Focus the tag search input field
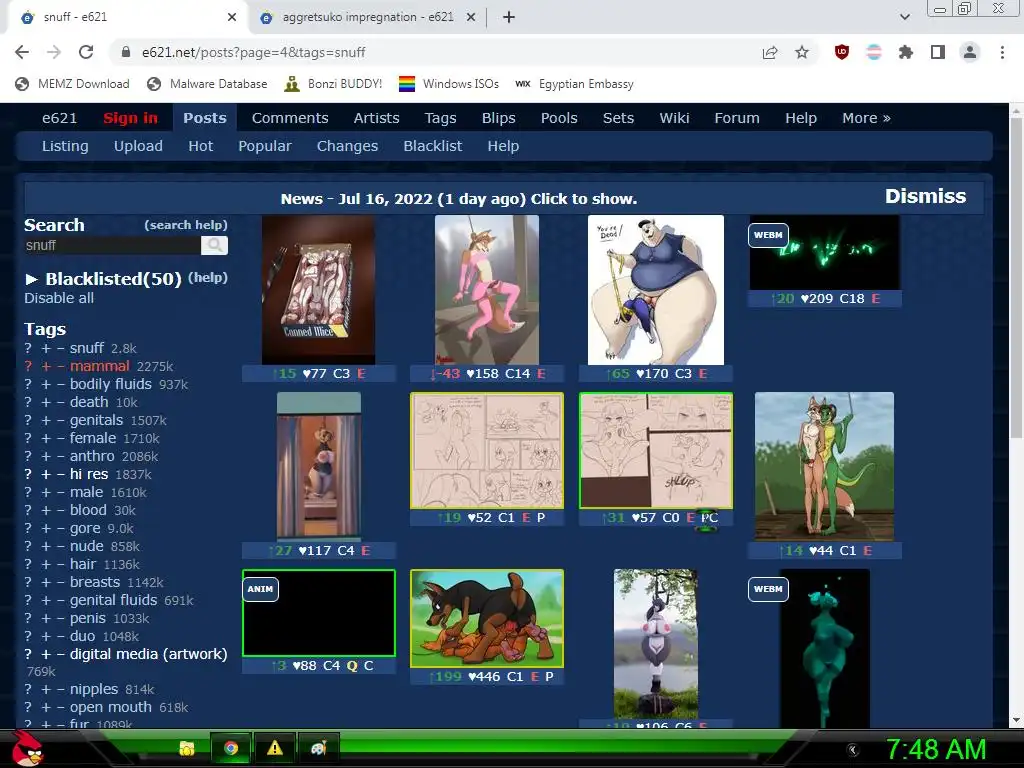The image size is (1024, 768). (x=112, y=246)
